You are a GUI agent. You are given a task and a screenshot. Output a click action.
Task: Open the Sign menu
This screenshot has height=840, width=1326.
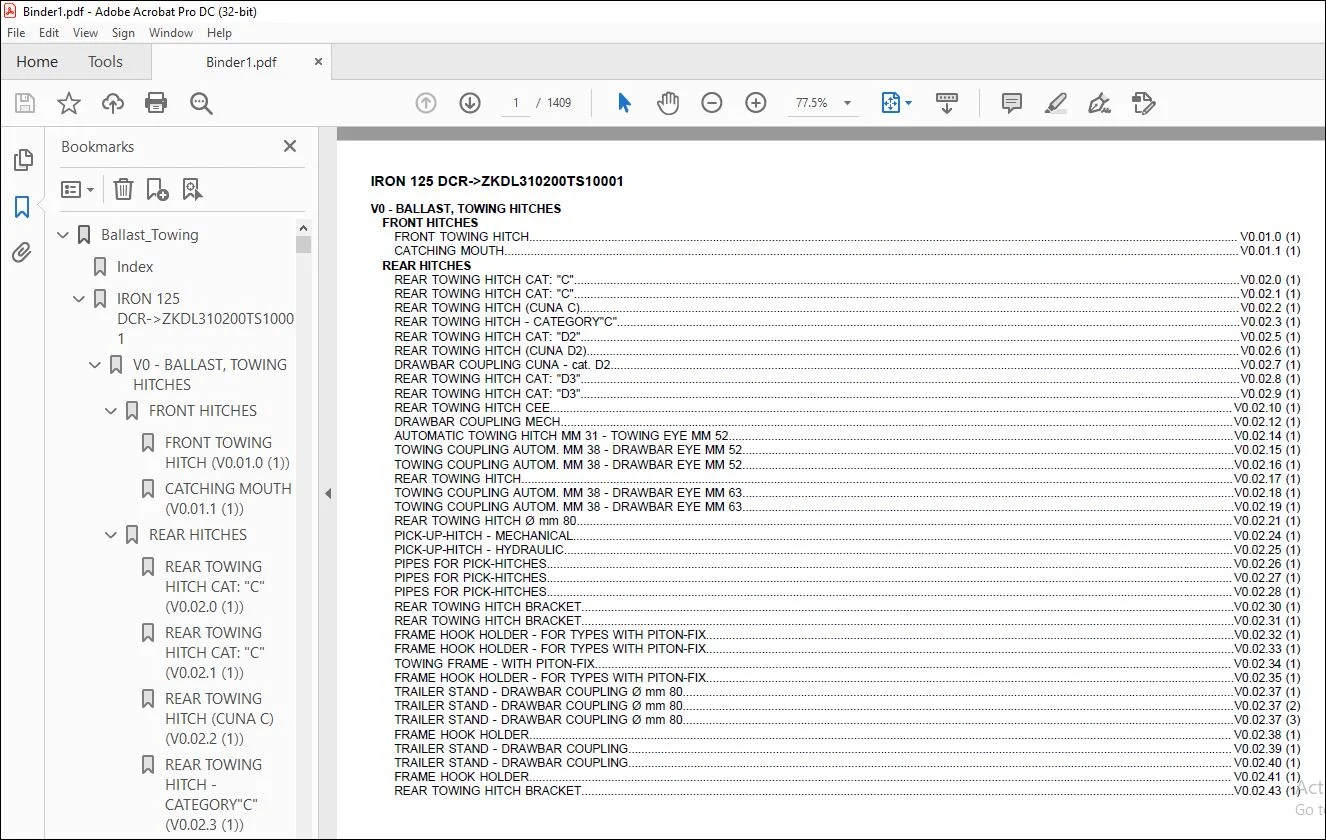click(x=123, y=33)
